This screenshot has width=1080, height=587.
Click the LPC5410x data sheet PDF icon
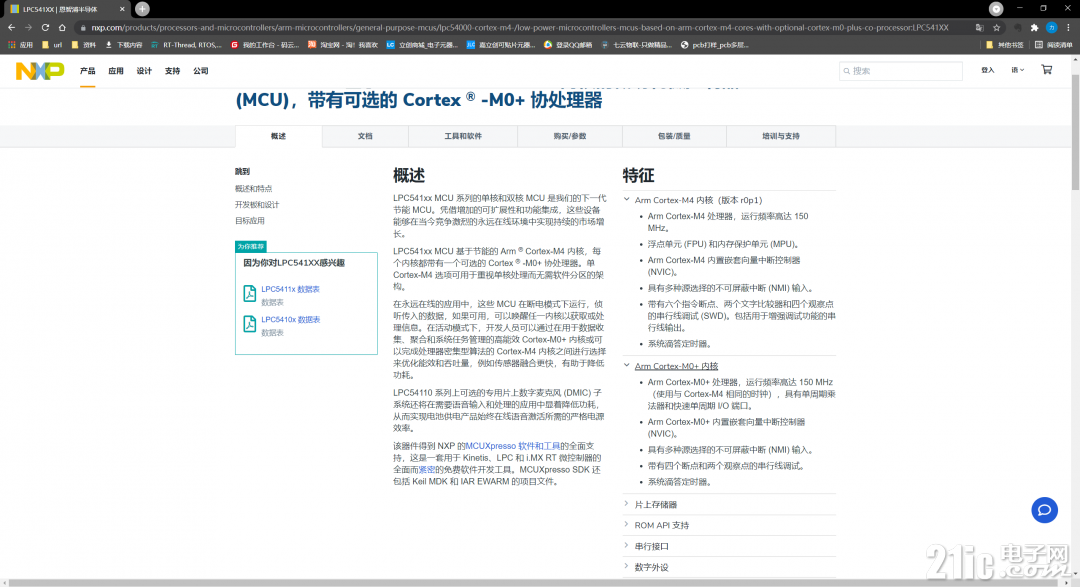tap(249, 323)
